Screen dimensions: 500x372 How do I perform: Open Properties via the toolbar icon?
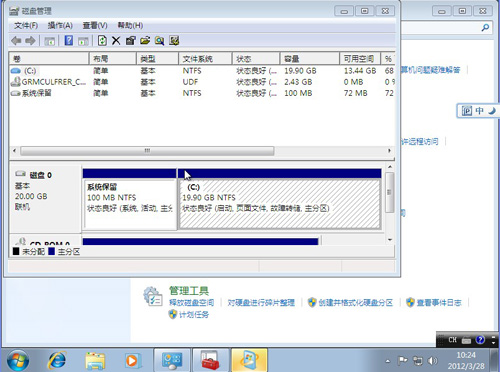pos(131,41)
